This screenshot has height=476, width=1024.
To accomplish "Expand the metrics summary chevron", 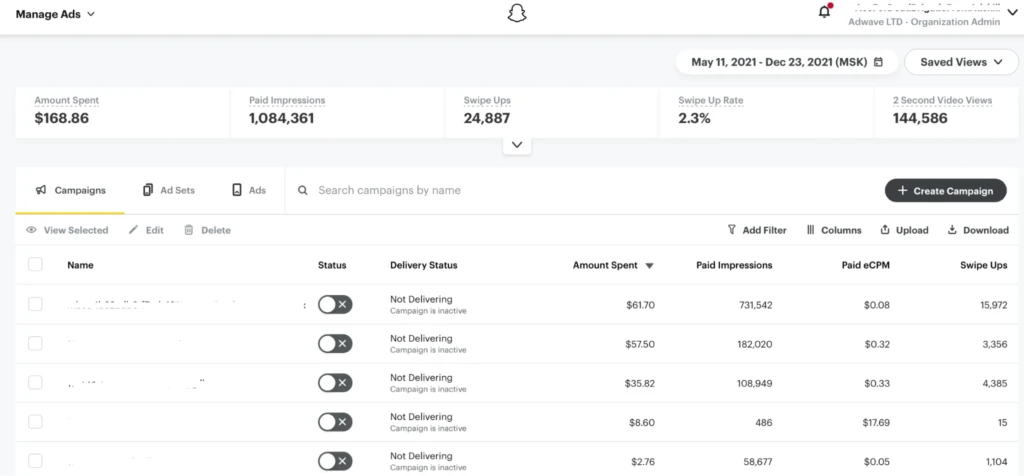I will 517,145.
